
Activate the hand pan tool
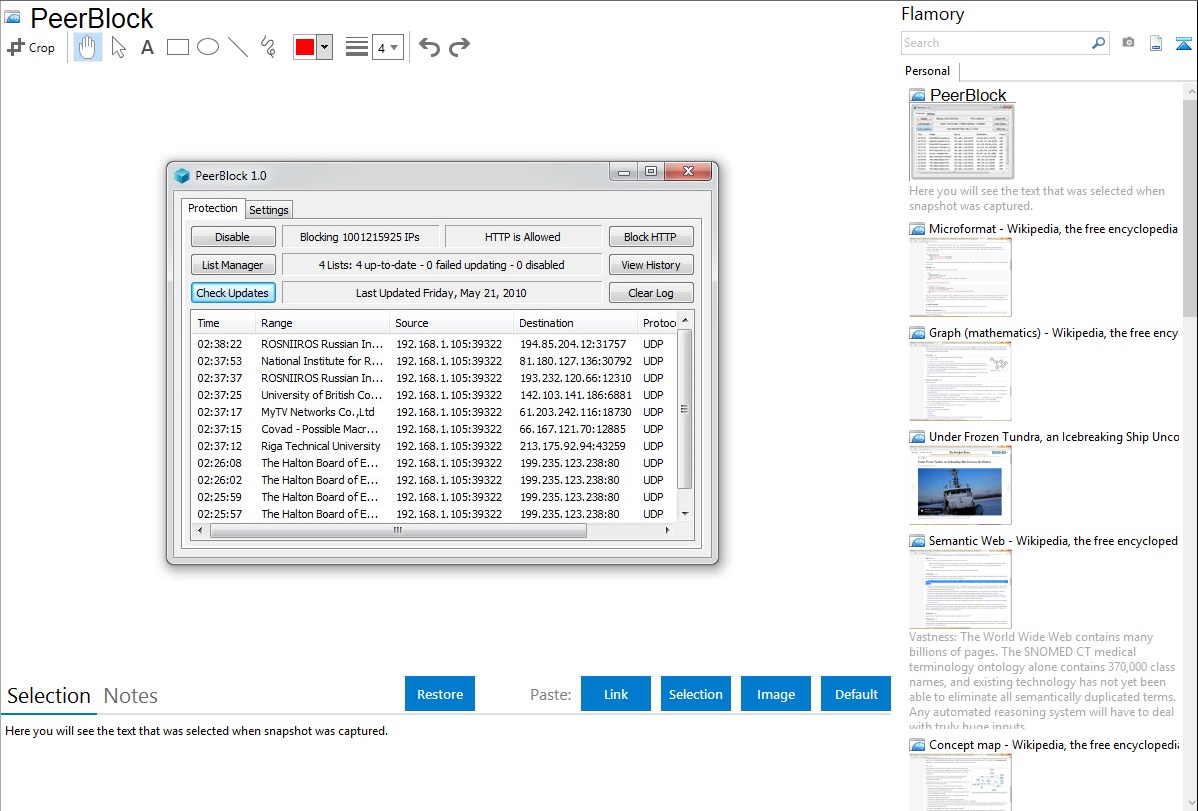click(x=88, y=47)
